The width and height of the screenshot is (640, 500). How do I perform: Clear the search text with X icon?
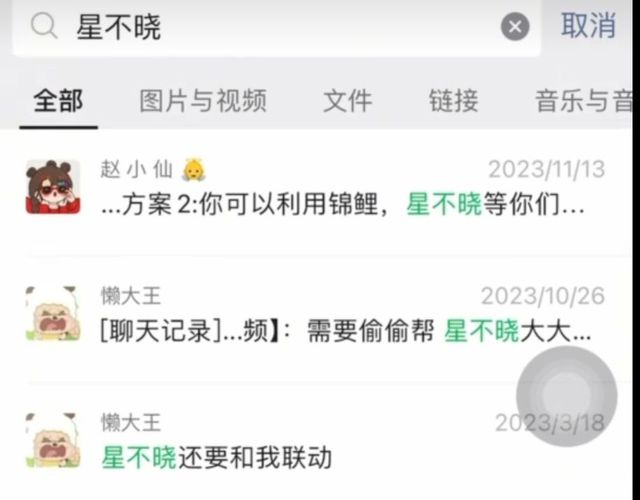[515, 27]
